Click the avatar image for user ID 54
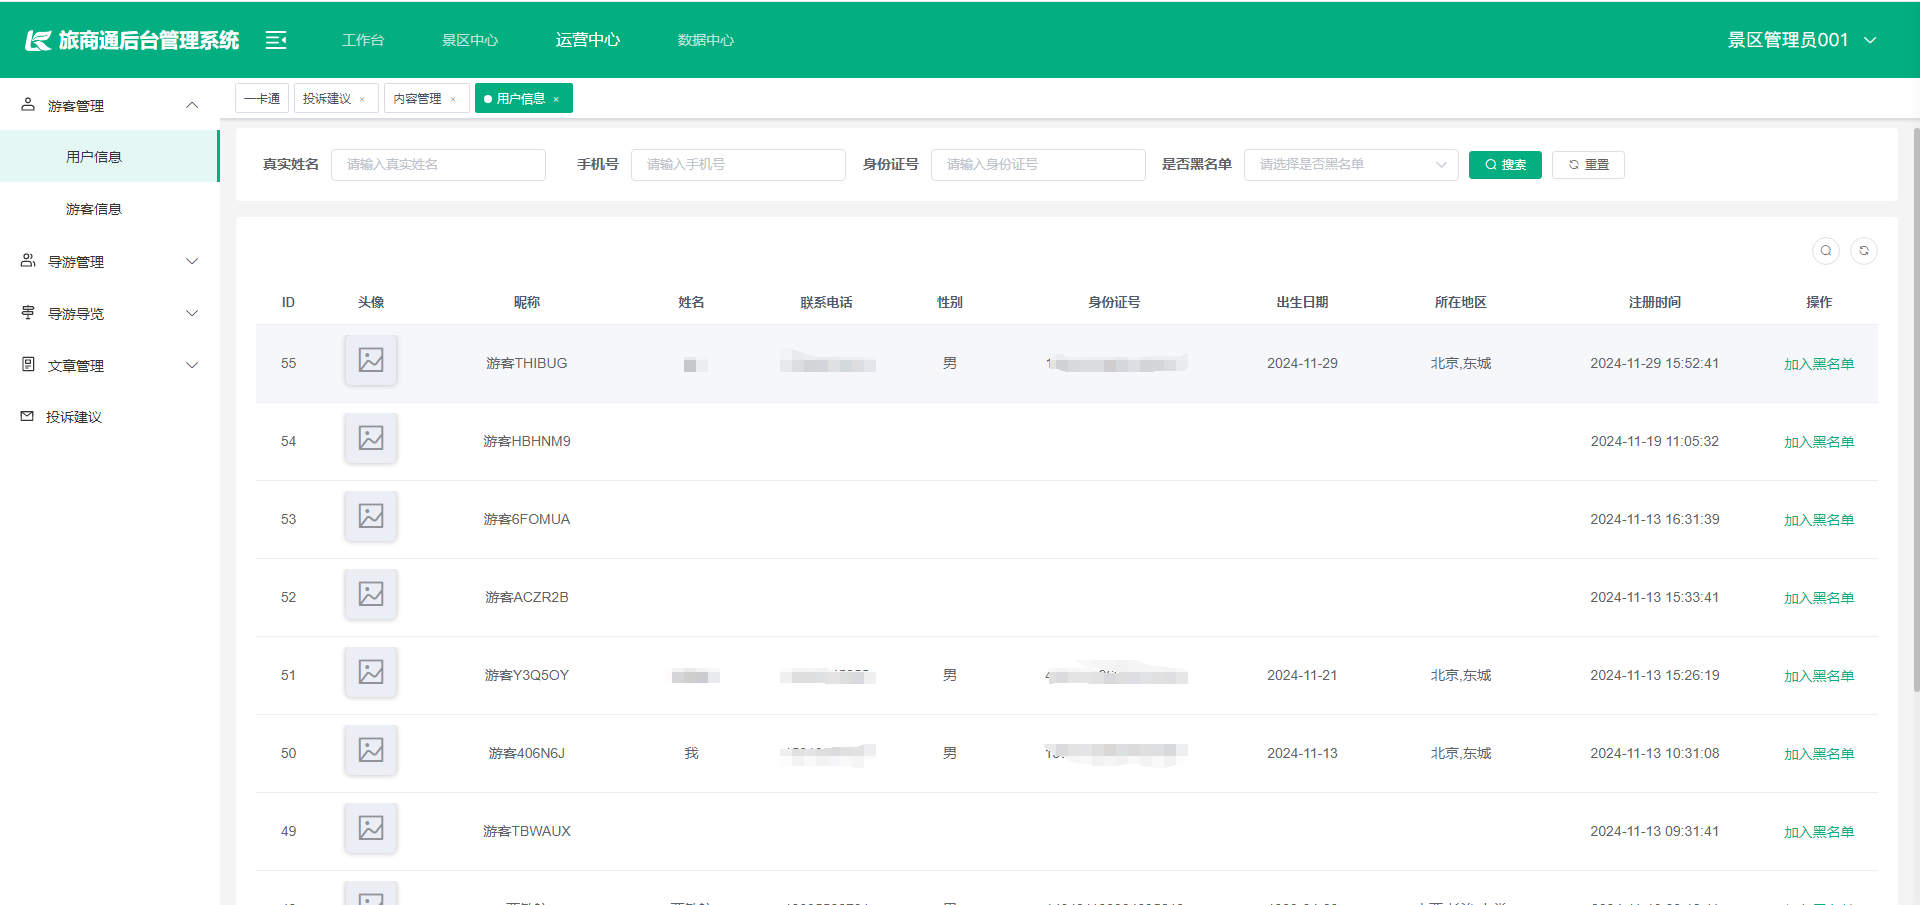Image resolution: width=1920 pixels, height=905 pixels. [371, 438]
